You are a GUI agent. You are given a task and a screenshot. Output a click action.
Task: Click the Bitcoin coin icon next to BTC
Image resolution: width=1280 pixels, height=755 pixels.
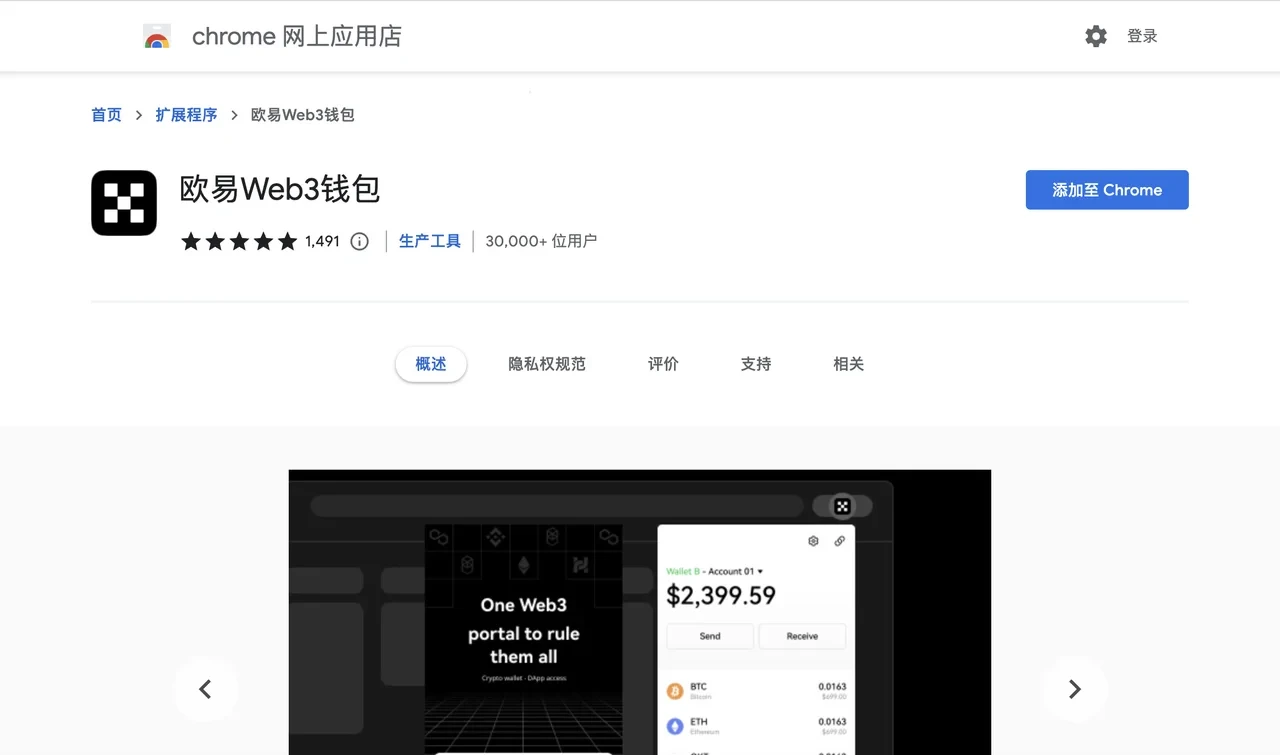coord(676,691)
